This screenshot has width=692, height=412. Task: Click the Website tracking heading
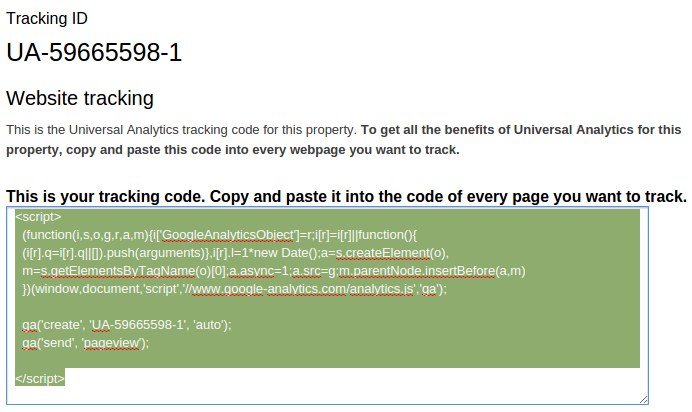pyautogui.click(x=80, y=98)
